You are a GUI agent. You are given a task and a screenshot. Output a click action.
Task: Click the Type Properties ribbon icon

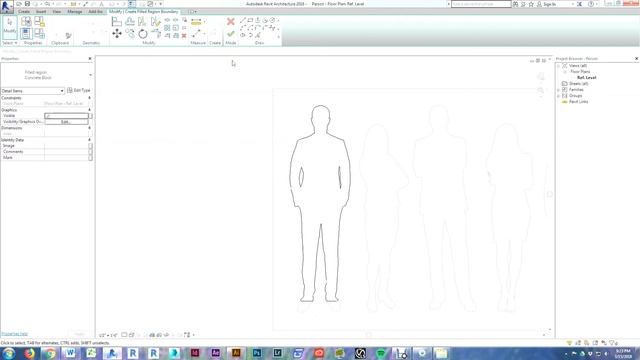(26, 21)
